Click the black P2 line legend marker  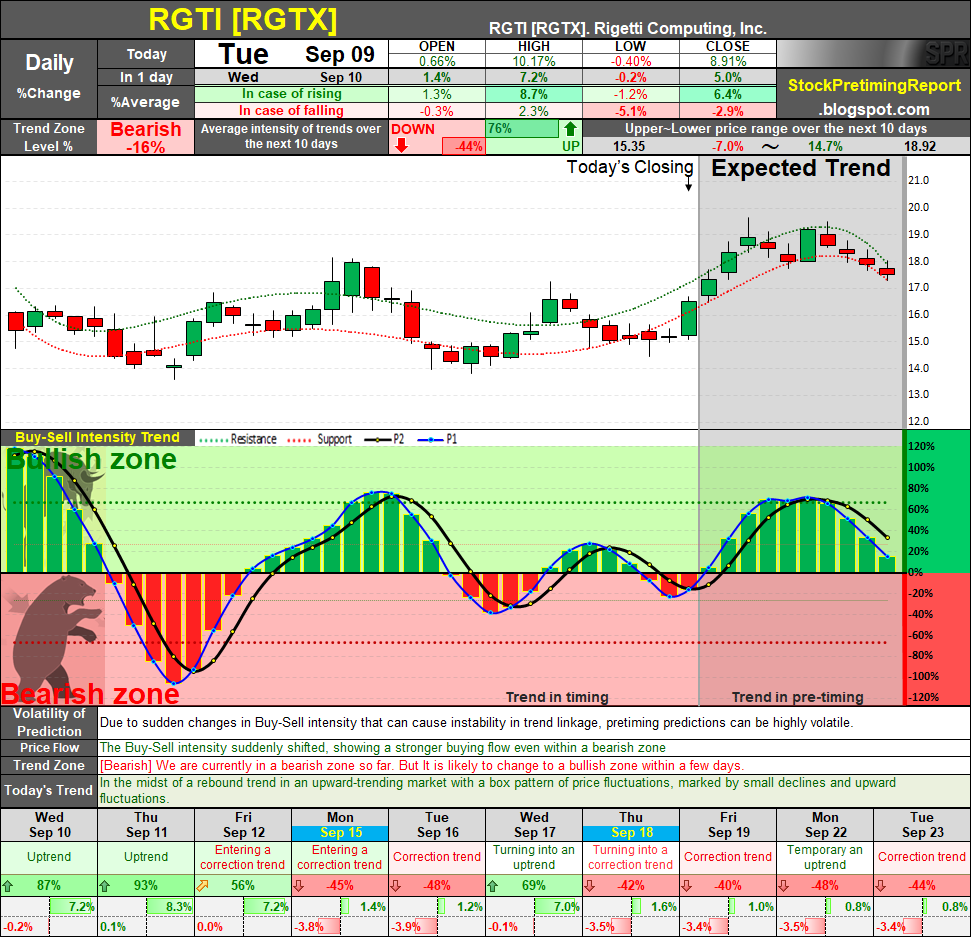(x=377, y=440)
